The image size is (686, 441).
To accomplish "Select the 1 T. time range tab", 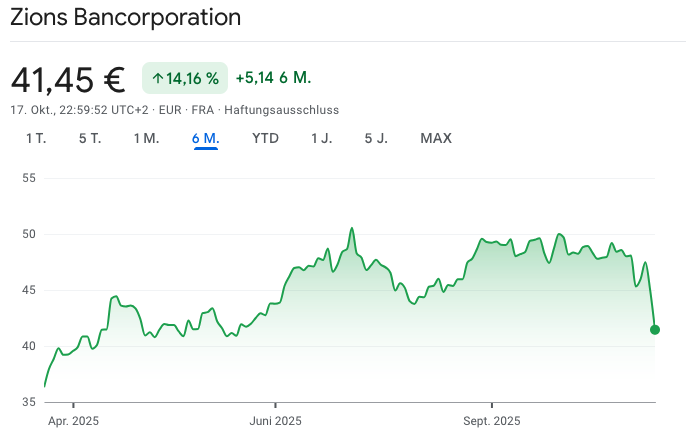I will (36, 138).
